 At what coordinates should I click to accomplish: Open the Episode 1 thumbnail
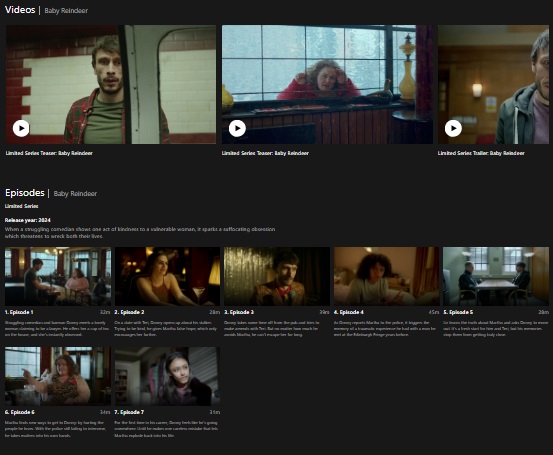pyautogui.click(x=58, y=276)
